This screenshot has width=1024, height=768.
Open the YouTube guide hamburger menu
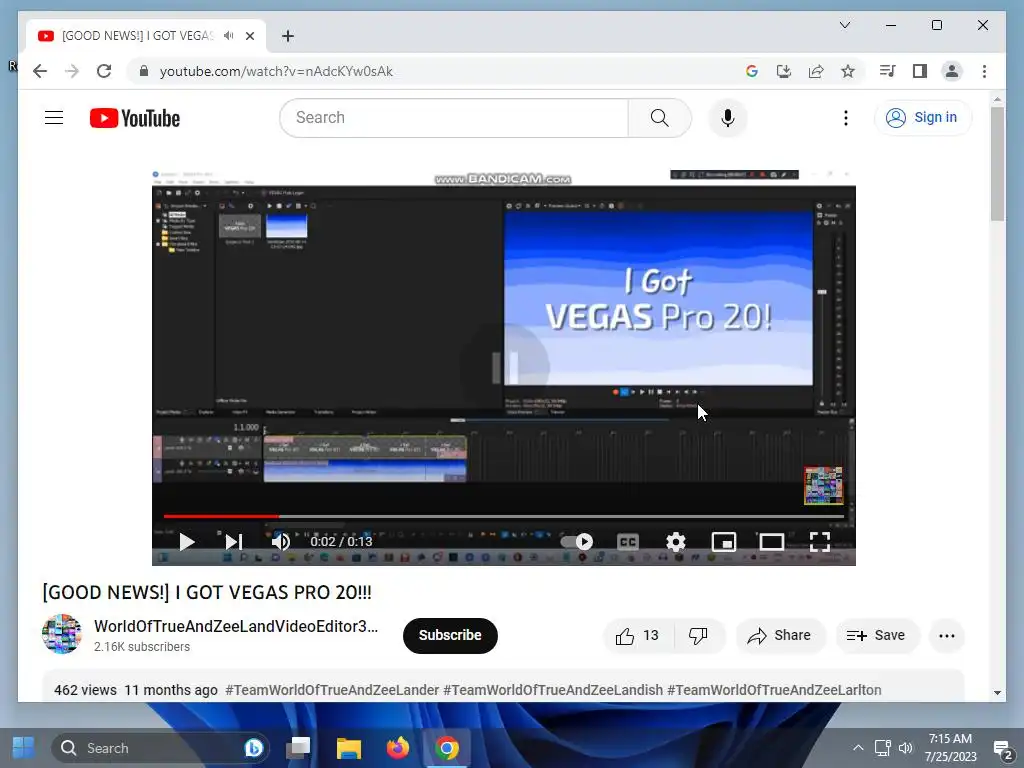(x=54, y=118)
